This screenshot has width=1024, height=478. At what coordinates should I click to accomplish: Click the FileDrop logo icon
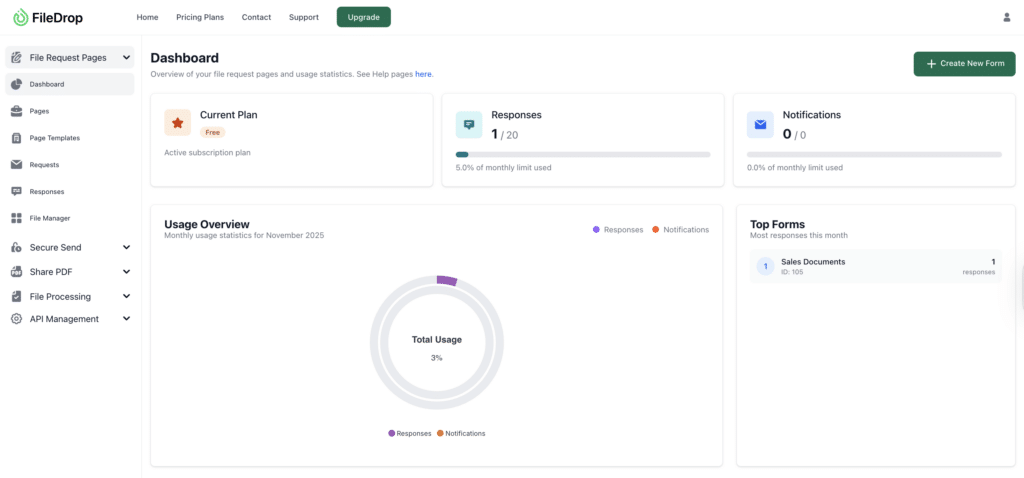pos(21,17)
